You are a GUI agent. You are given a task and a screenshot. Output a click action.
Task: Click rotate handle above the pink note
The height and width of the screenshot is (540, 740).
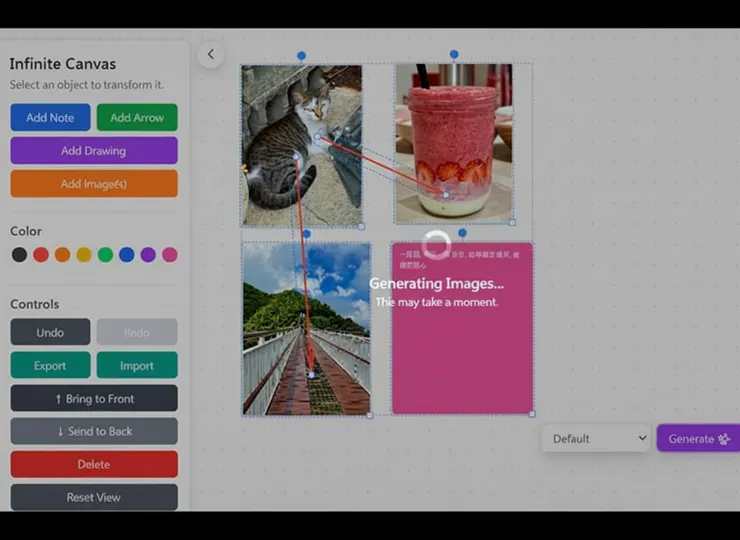tap(462, 233)
